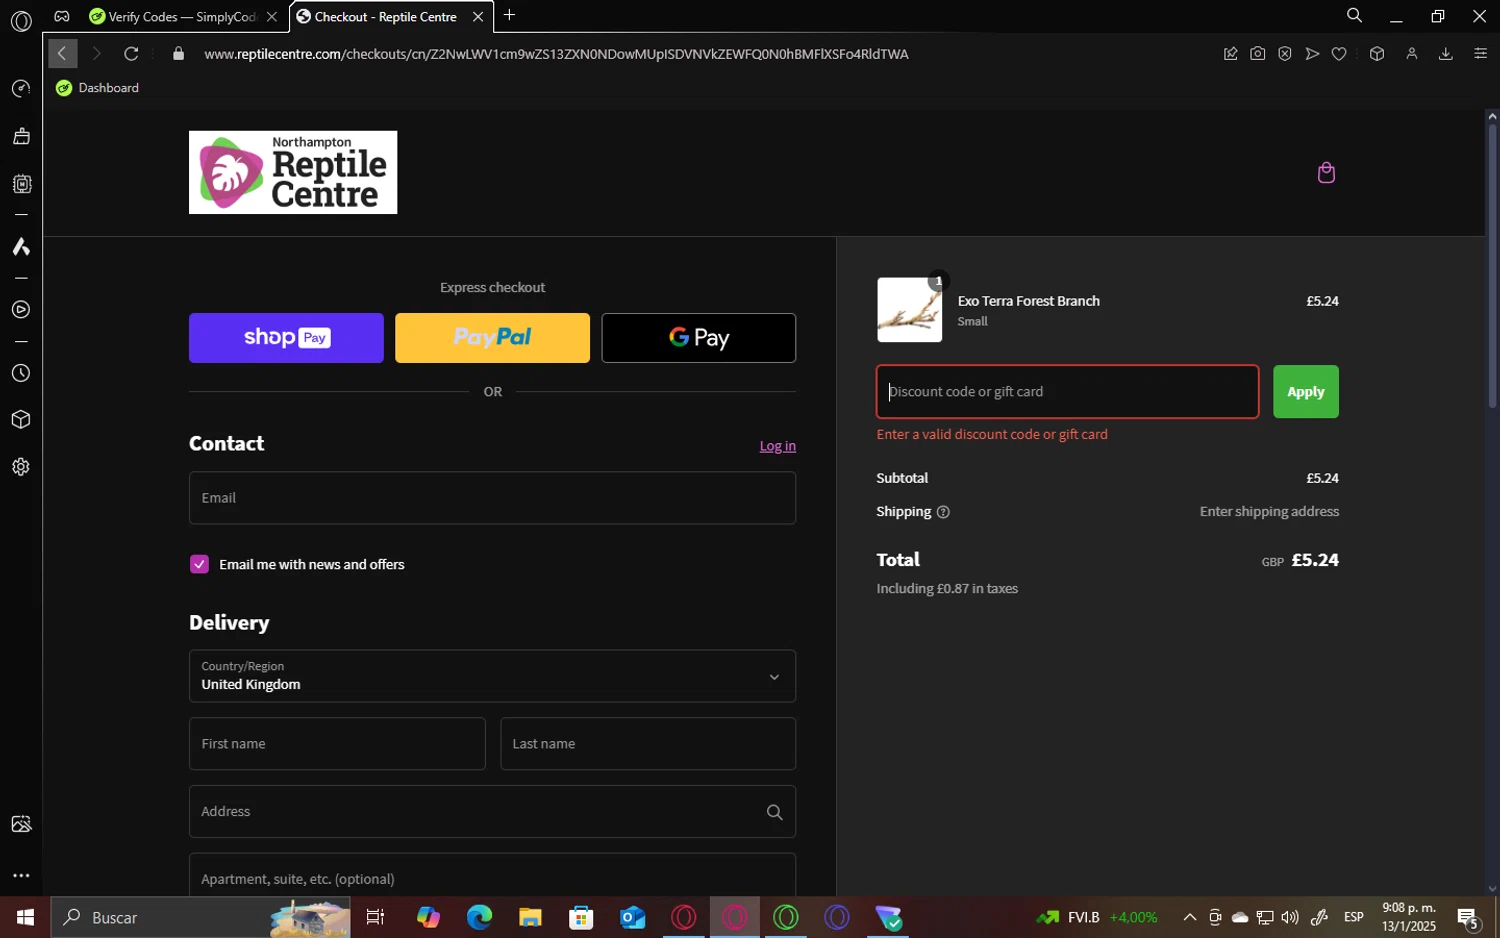Click the browser address bar URL
Screen dimensions: 1500x938
pos(556,54)
